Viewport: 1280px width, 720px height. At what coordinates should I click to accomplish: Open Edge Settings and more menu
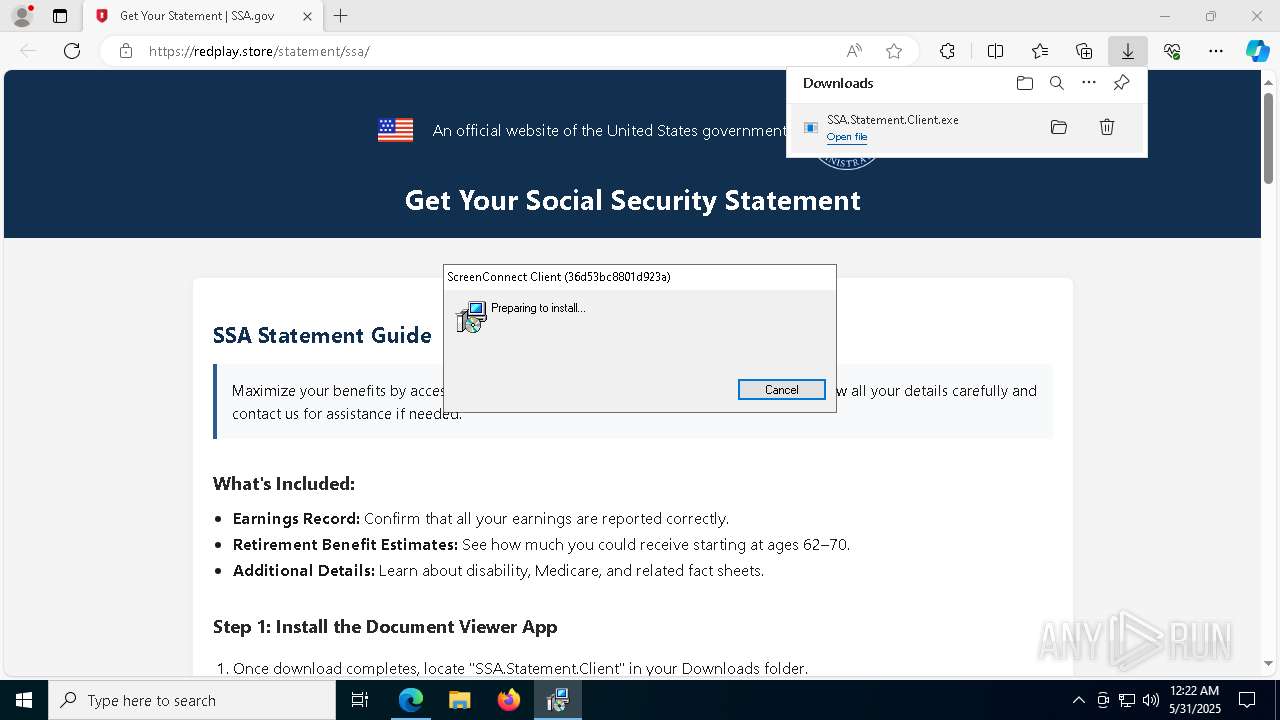point(1216,51)
